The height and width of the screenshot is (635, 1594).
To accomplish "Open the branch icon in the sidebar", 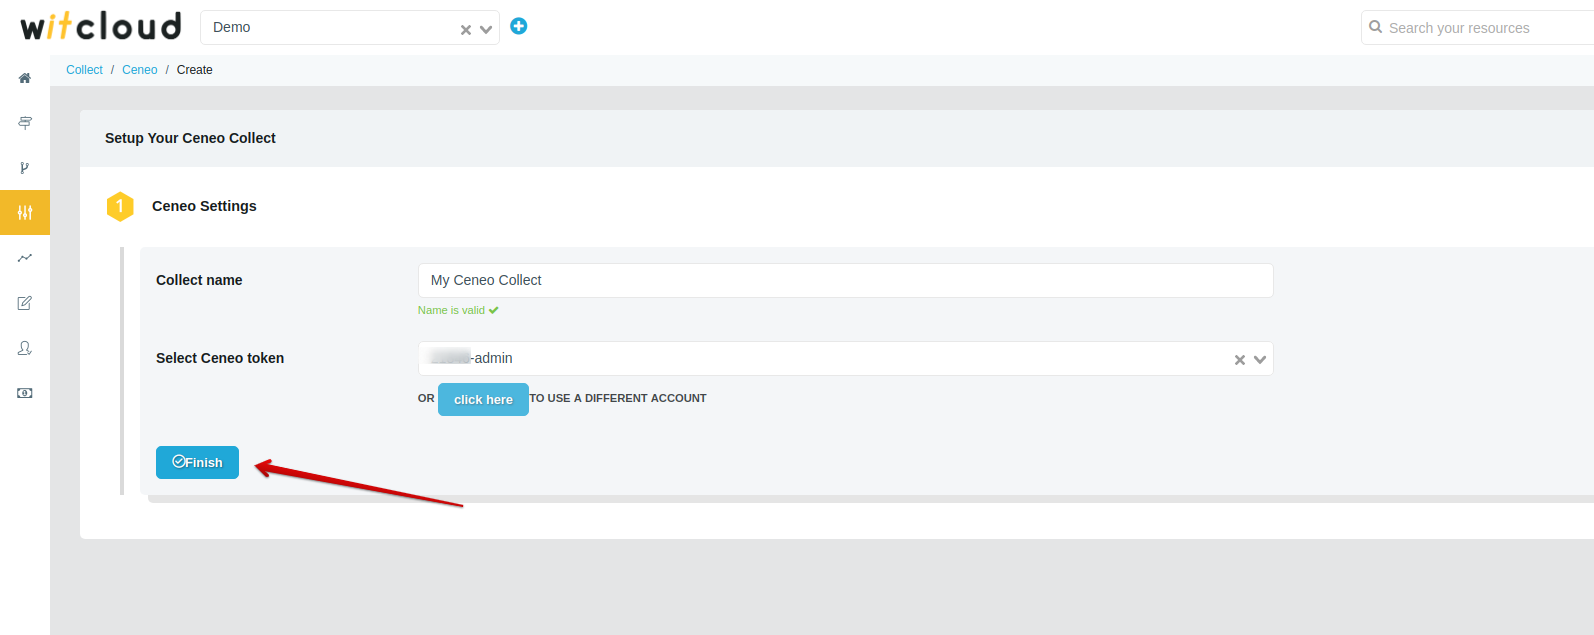I will tap(25, 168).
